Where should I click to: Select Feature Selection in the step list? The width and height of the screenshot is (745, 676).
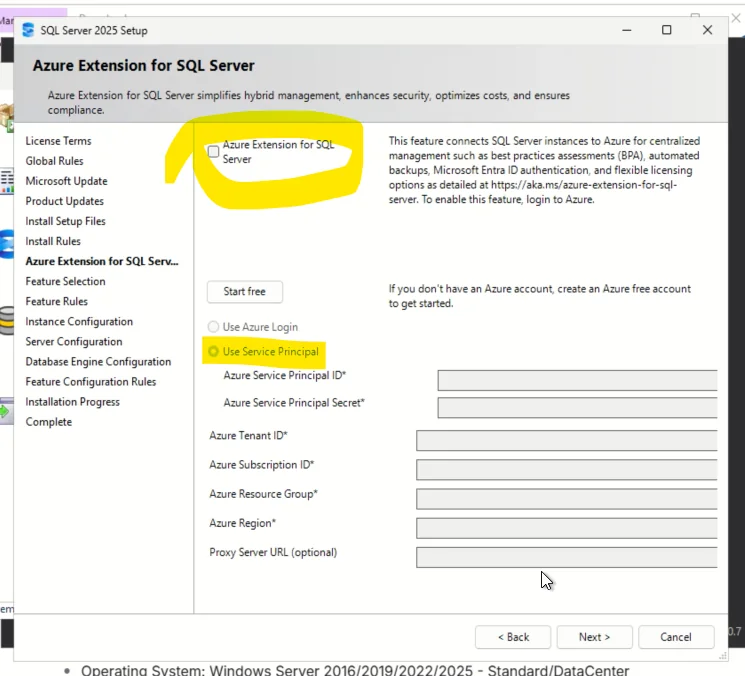click(x=66, y=281)
